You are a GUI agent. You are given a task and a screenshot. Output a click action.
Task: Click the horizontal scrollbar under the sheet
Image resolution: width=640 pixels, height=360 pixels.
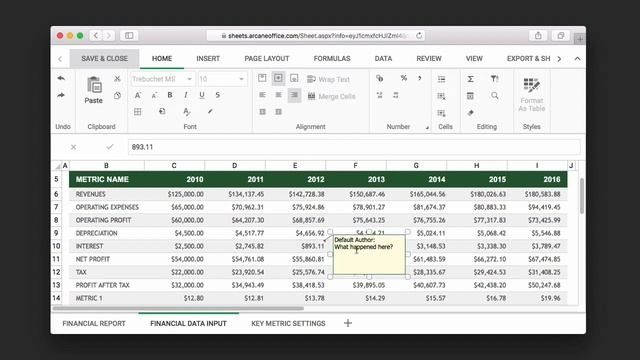click(178, 309)
